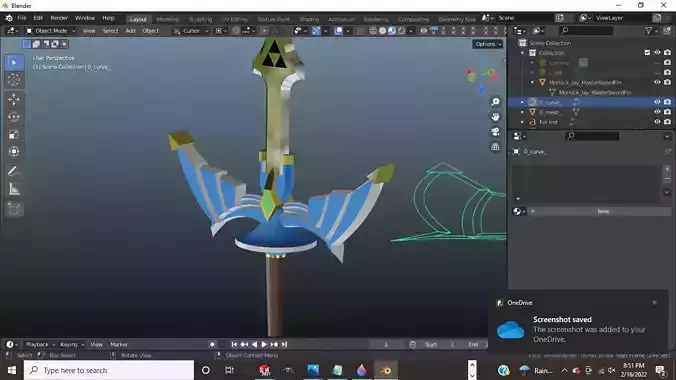Open the Object Mode dropdown
This screenshot has height=380, width=676.
tap(50, 31)
